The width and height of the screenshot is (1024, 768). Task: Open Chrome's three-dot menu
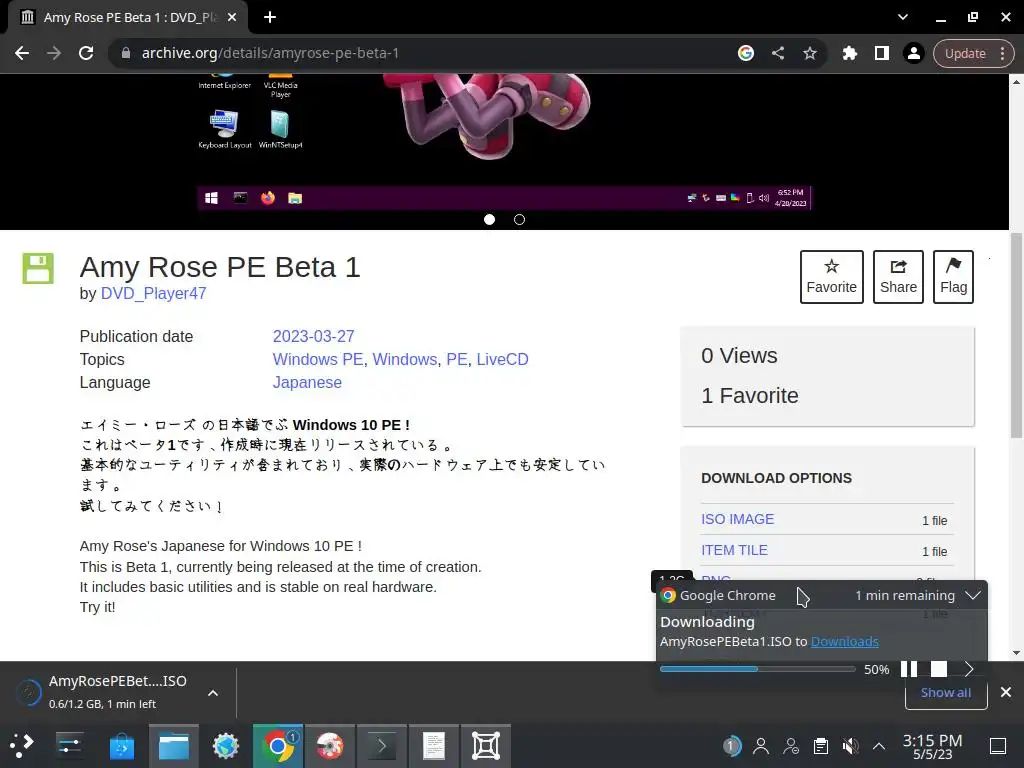(x=1002, y=54)
